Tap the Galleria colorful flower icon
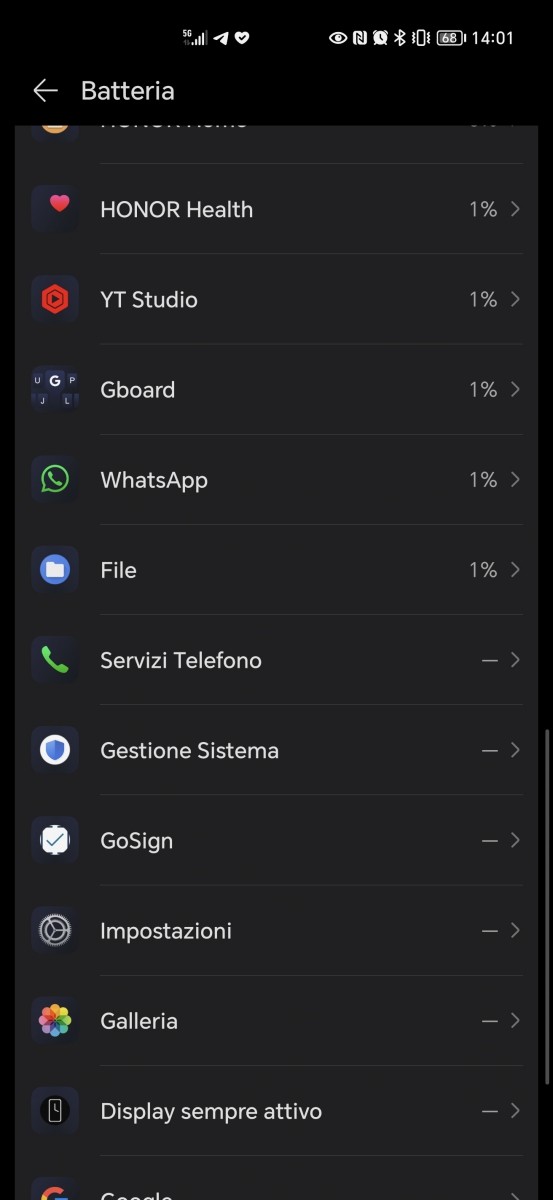Image resolution: width=553 pixels, height=1200 pixels. coord(55,1020)
